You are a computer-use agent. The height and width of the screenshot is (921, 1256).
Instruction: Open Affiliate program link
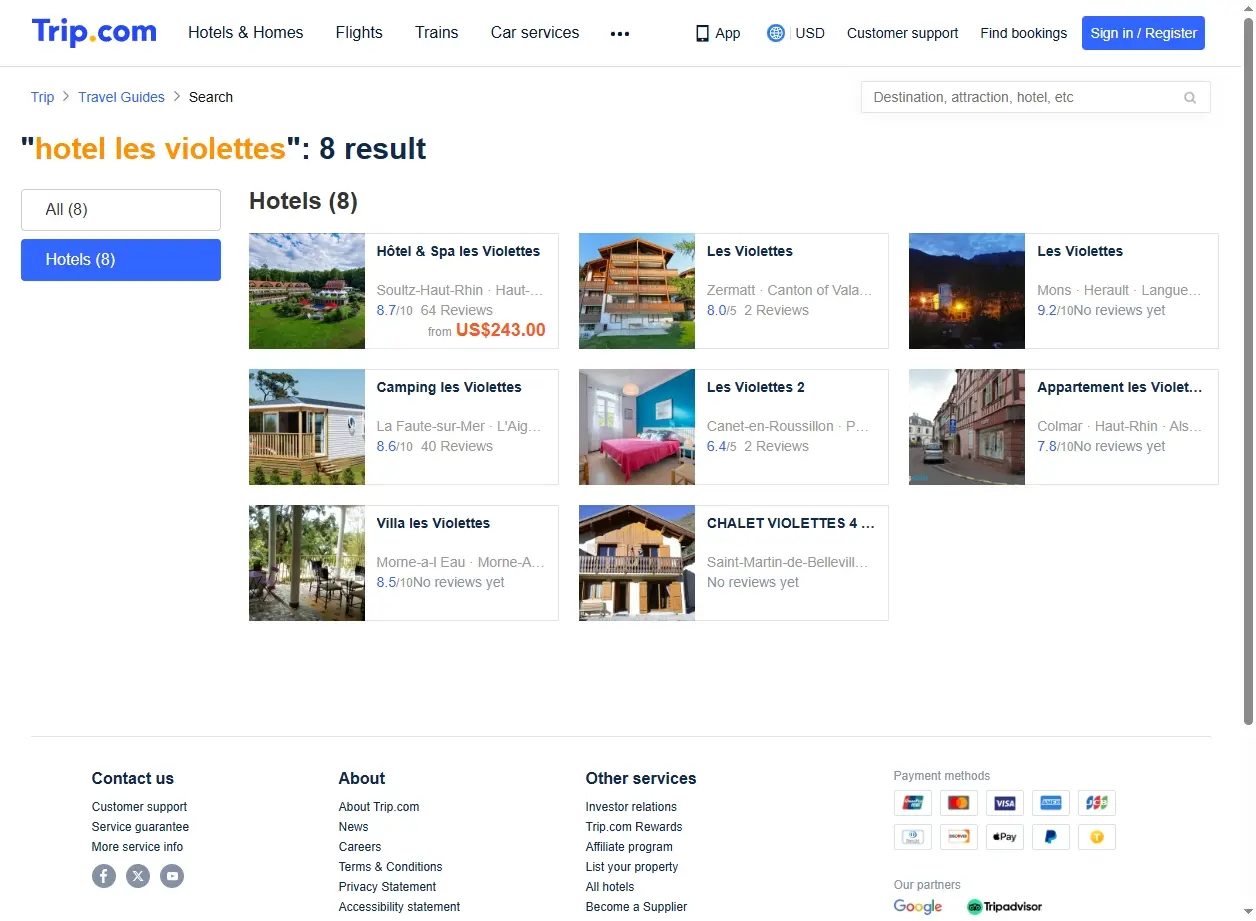click(x=629, y=847)
